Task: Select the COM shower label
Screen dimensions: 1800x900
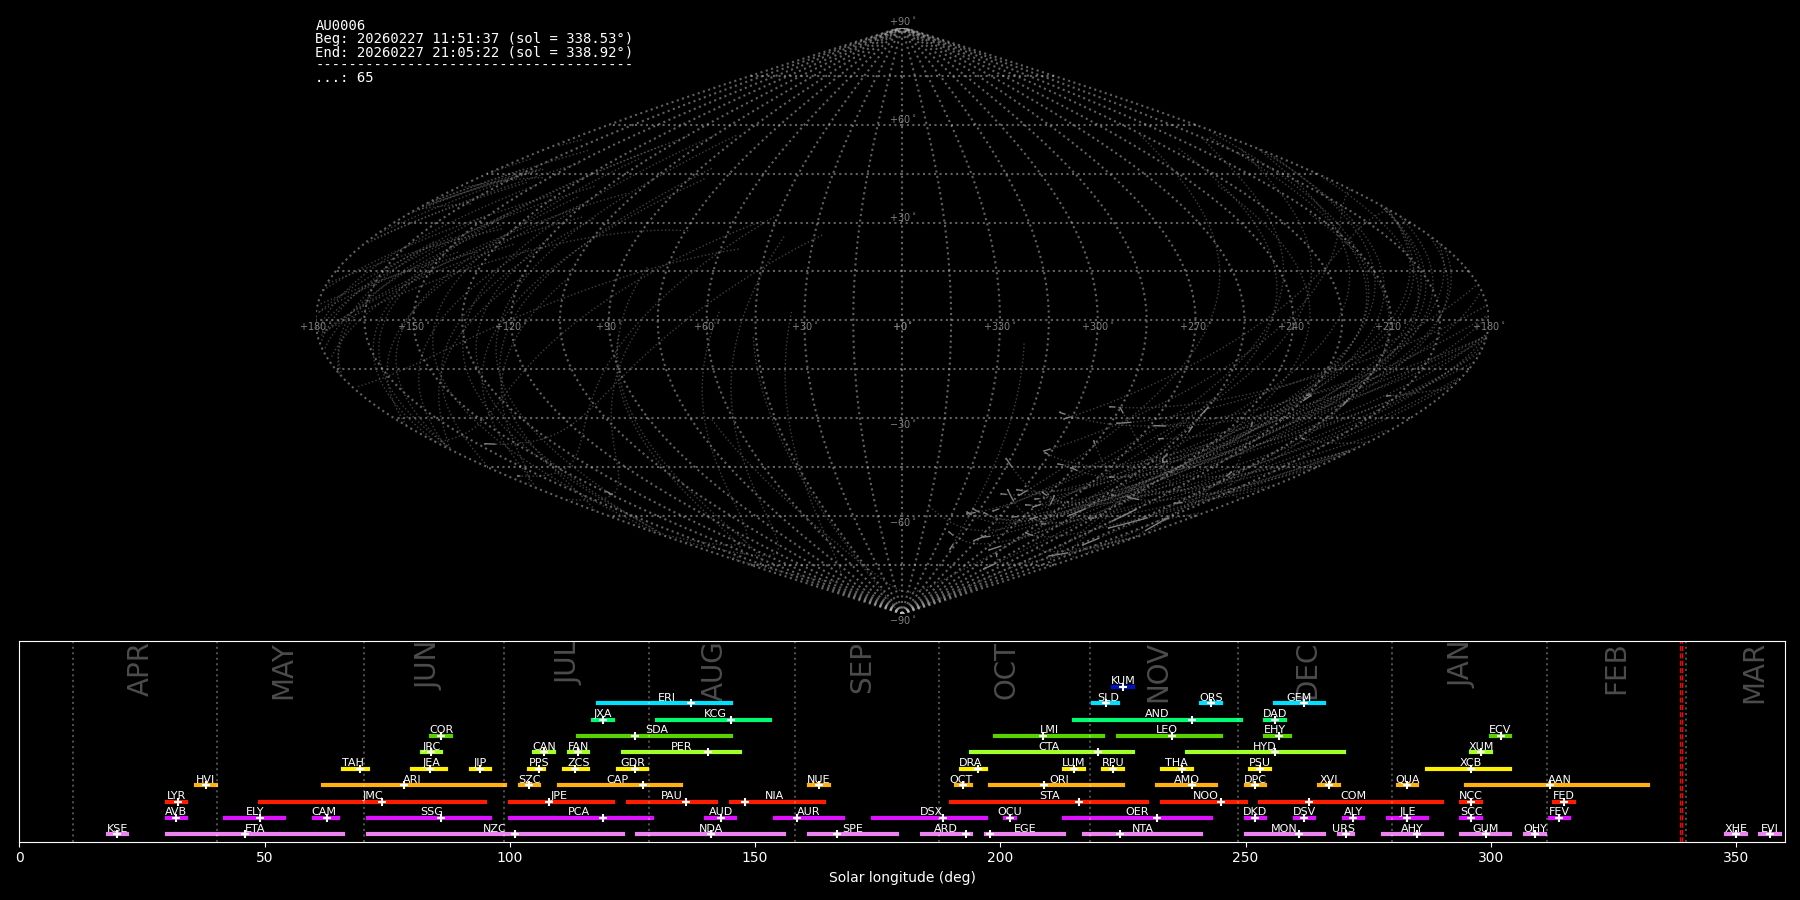Action: [1353, 796]
